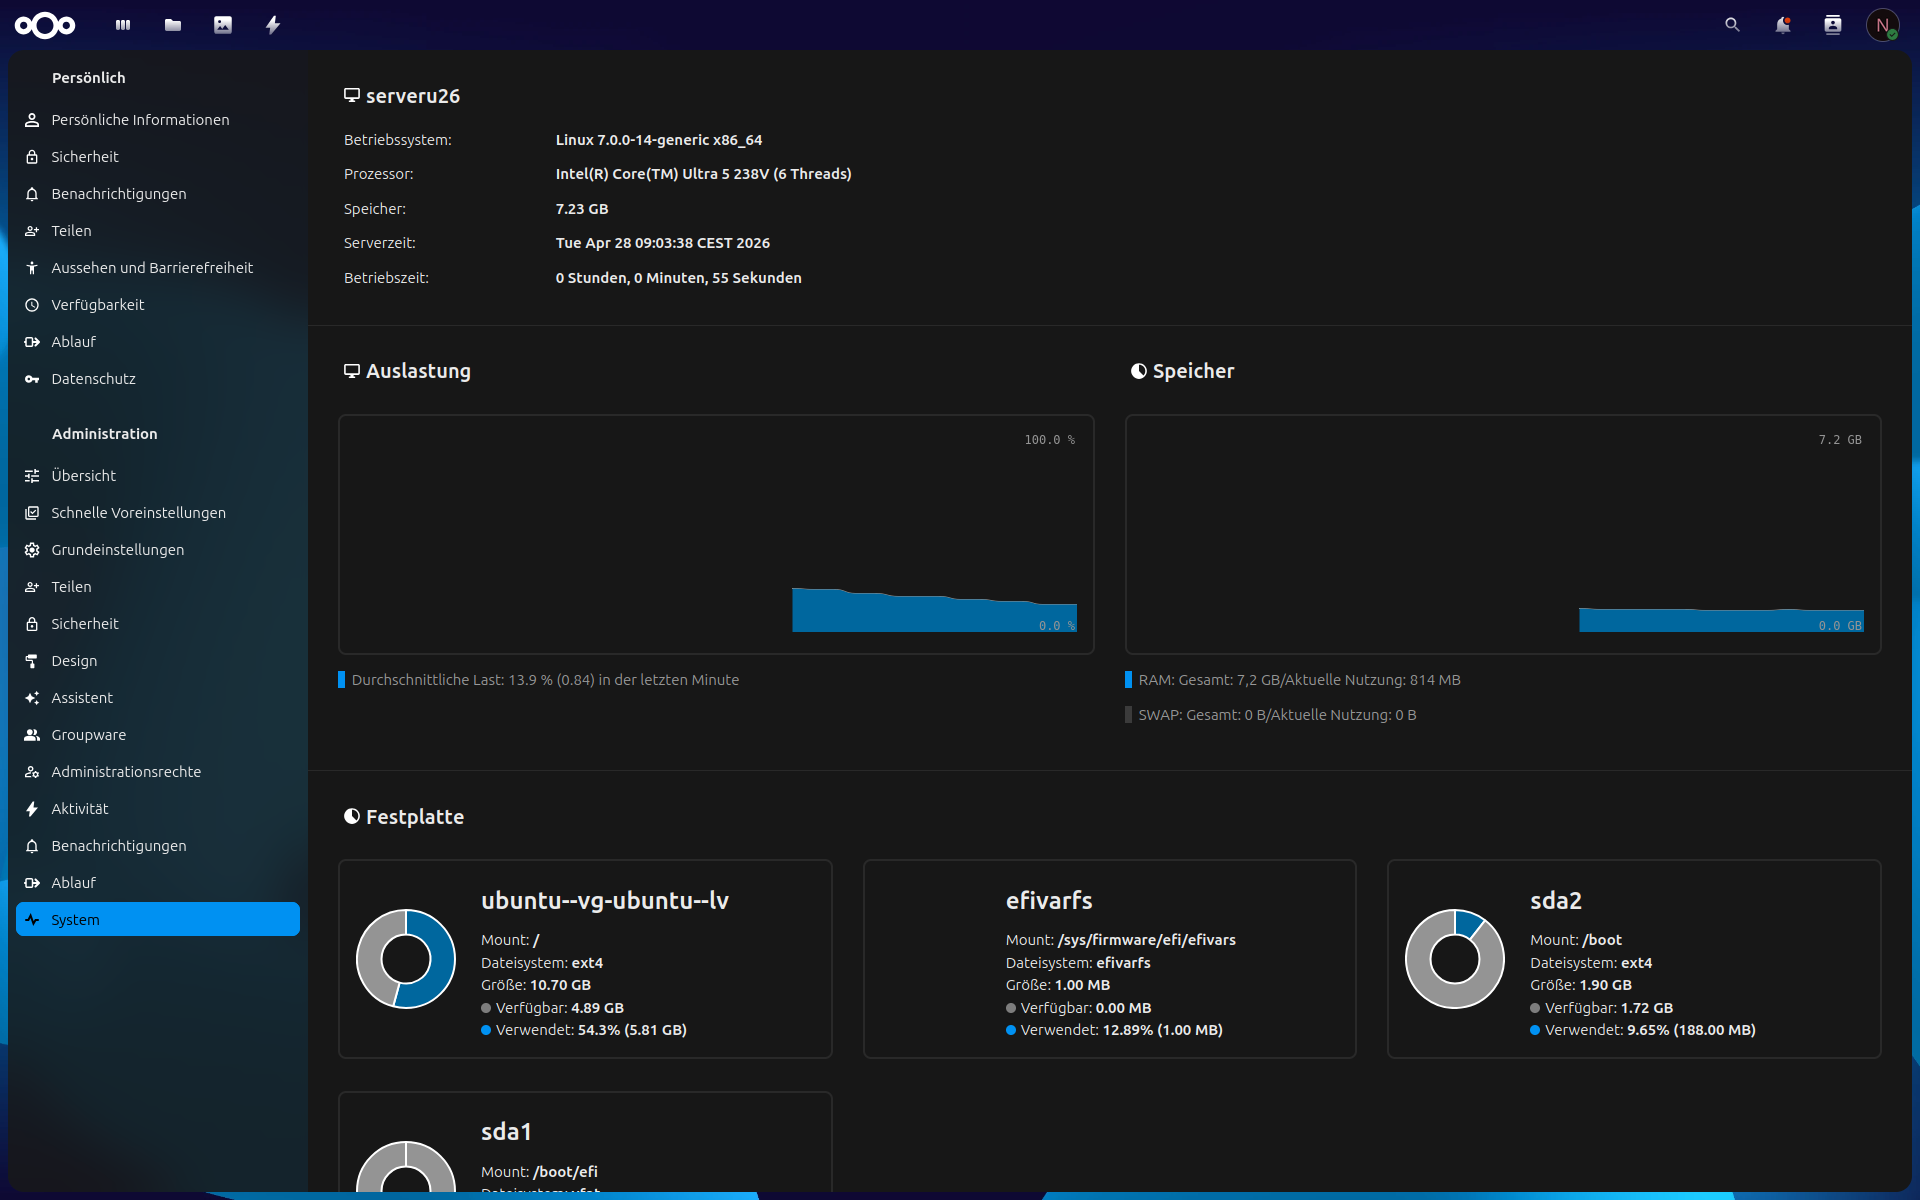Screen dimensions: 1920x1200
Task: Go to Aussehen und Barrierefreiheit
Action: (152, 268)
